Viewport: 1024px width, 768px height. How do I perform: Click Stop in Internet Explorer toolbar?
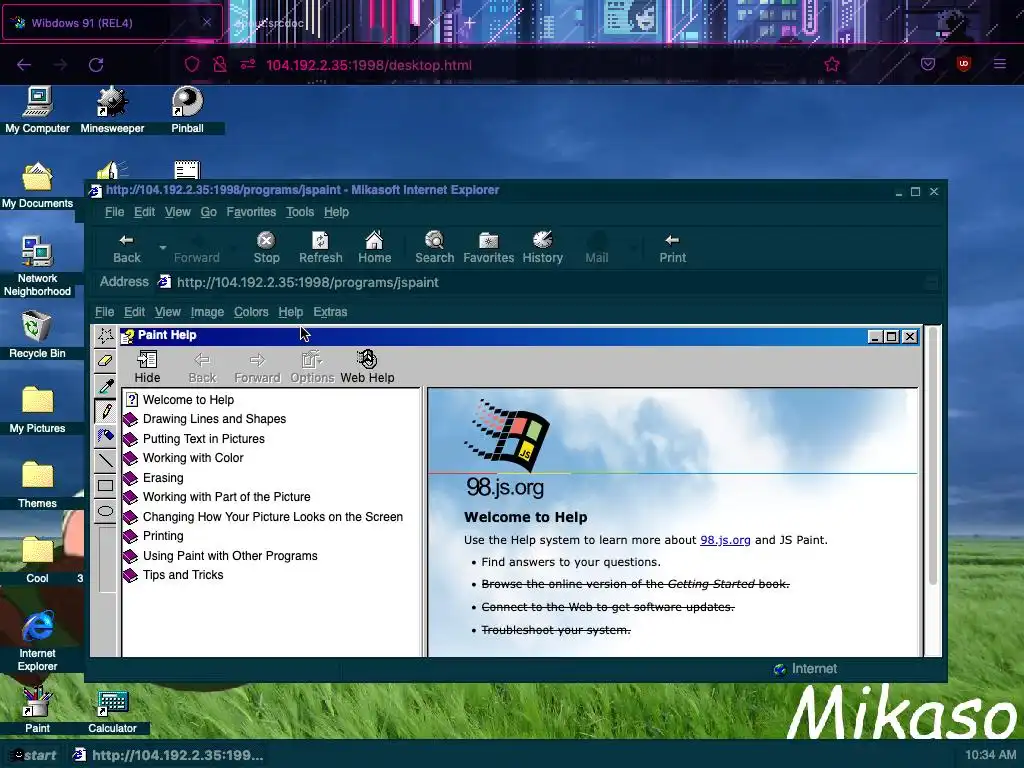coord(266,248)
